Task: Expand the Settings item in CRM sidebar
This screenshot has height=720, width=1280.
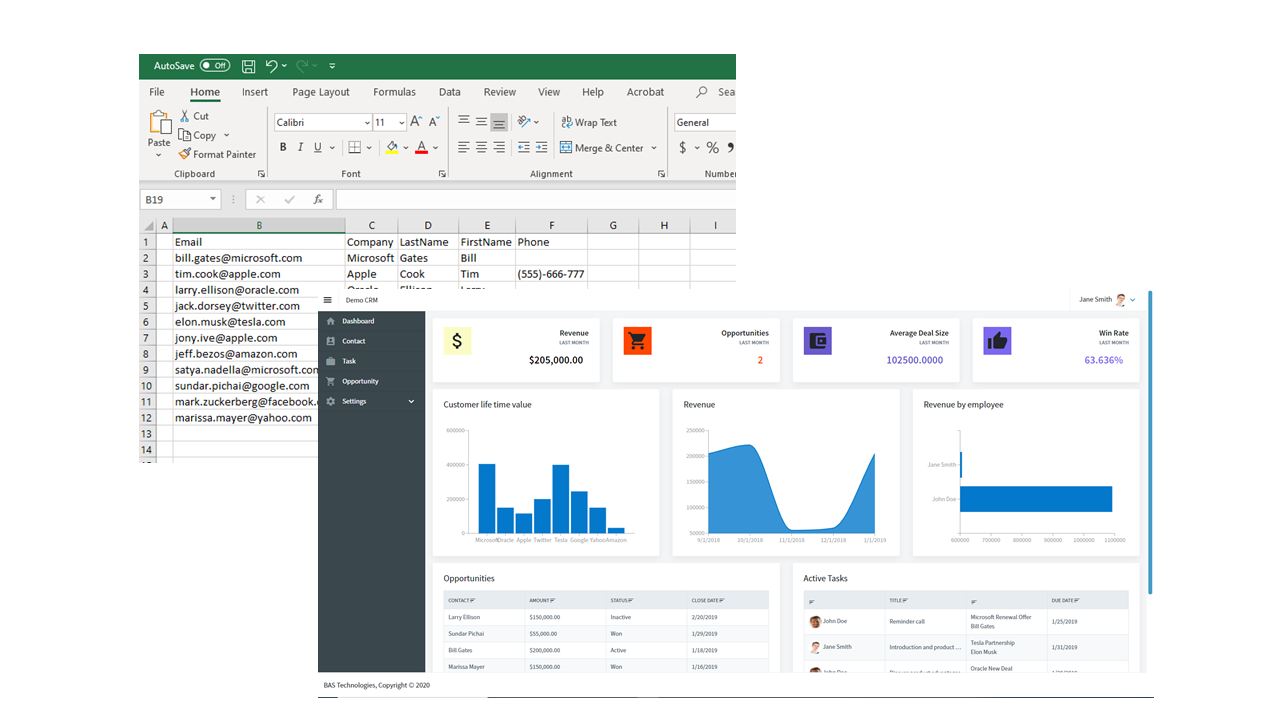Action: click(x=371, y=401)
